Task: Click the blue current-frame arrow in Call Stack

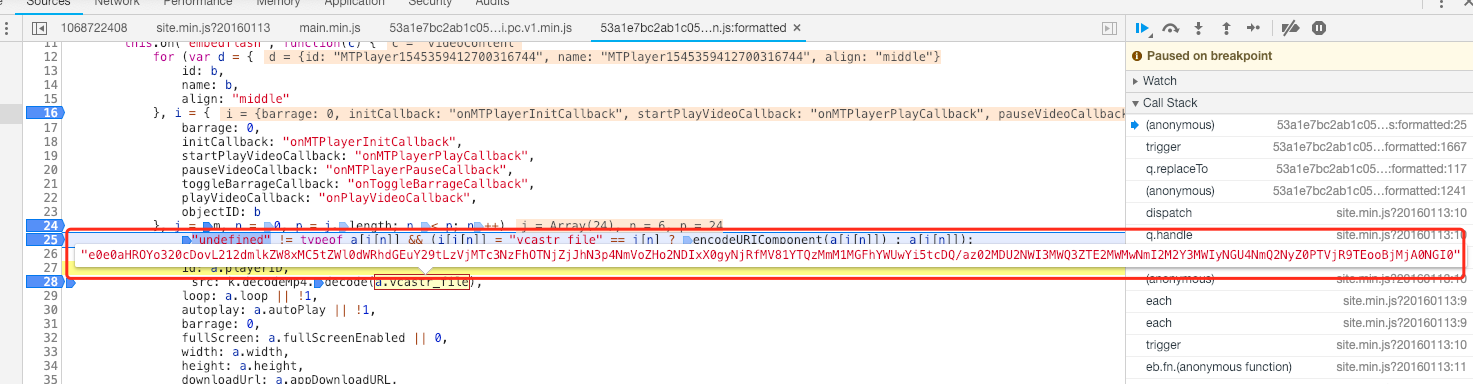Action: 1135,125
